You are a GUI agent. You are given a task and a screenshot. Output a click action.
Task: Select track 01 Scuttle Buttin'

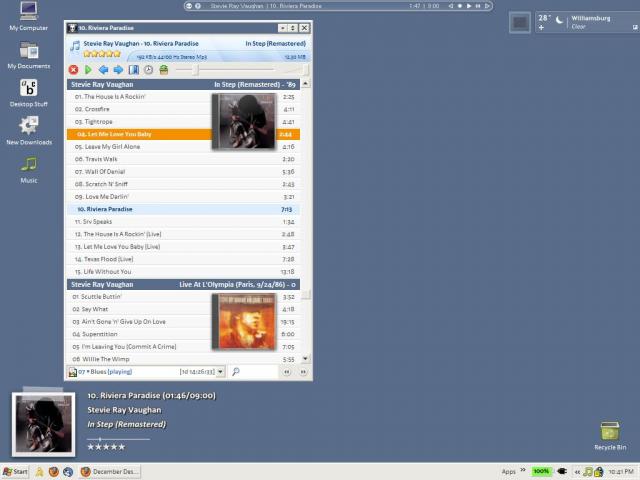[x=183, y=297]
